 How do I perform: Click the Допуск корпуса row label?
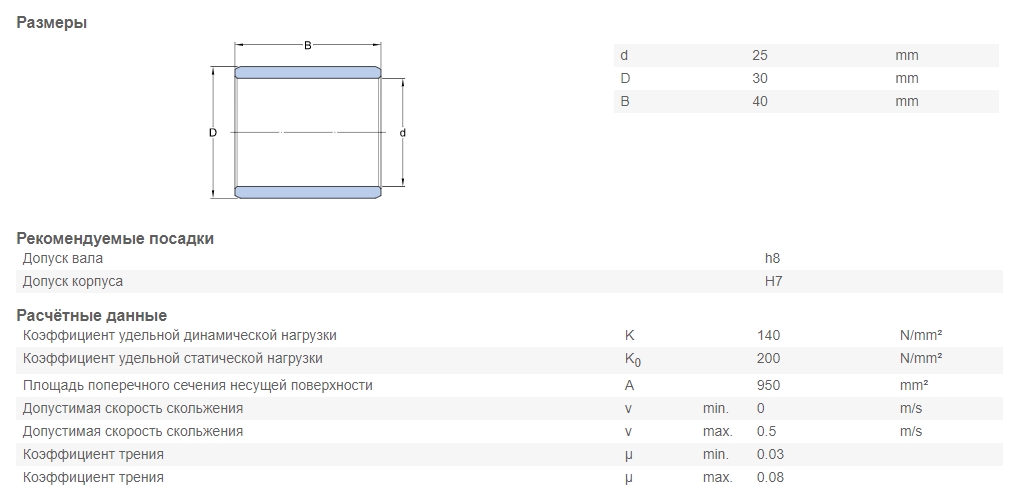[x=72, y=281]
